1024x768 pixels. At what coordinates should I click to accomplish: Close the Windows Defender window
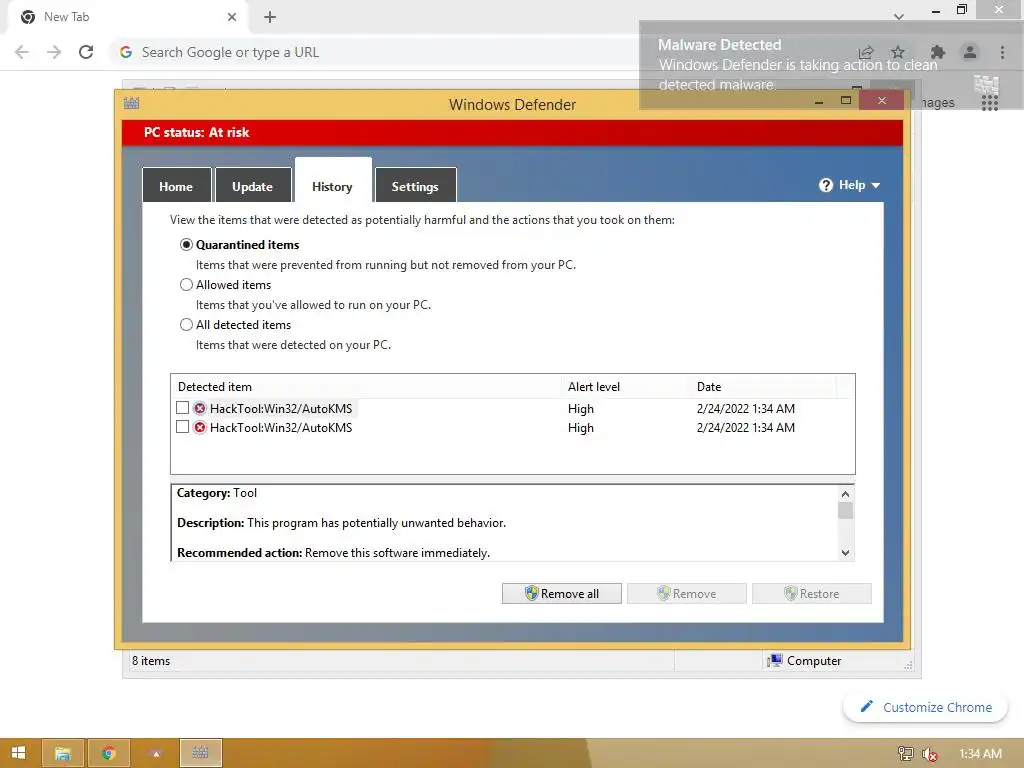pyautogui.click(x=882, y=101)
